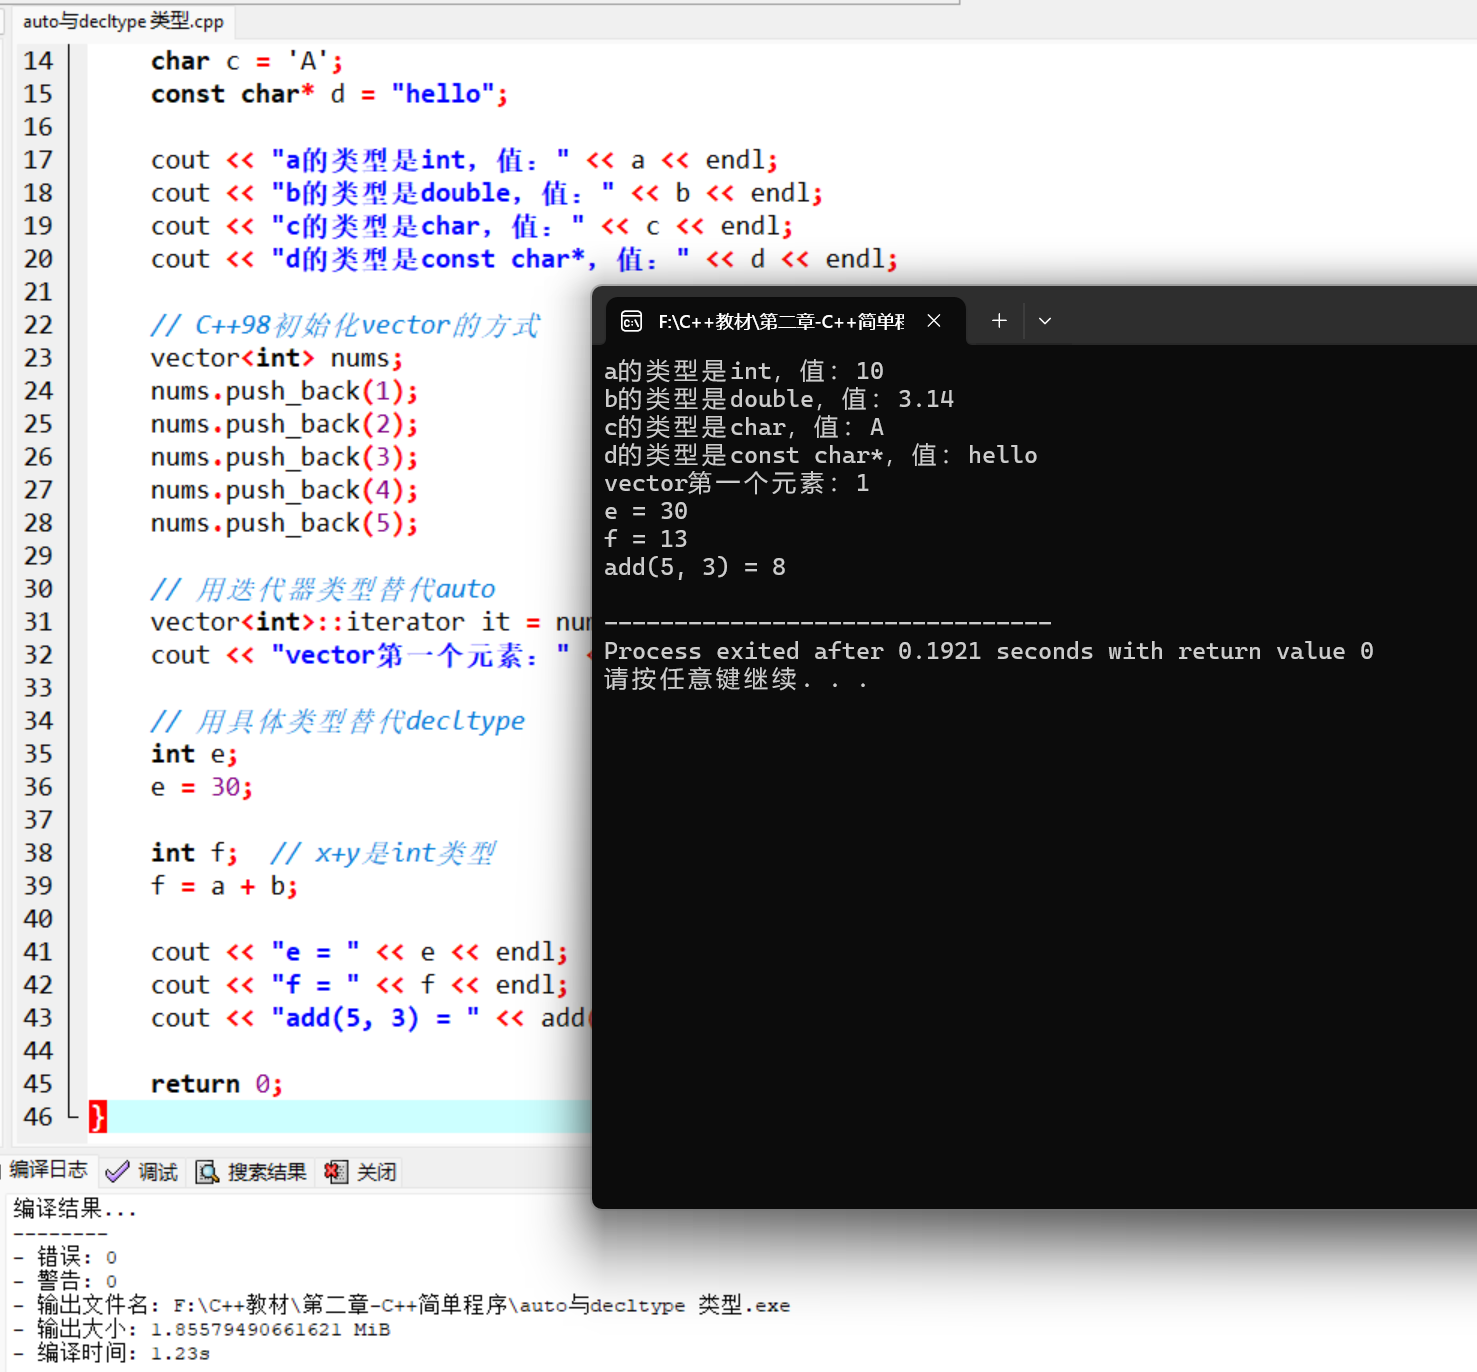Select the terminal tab titled F:\C++教材
The image size is (1477, 1372).
785,321
